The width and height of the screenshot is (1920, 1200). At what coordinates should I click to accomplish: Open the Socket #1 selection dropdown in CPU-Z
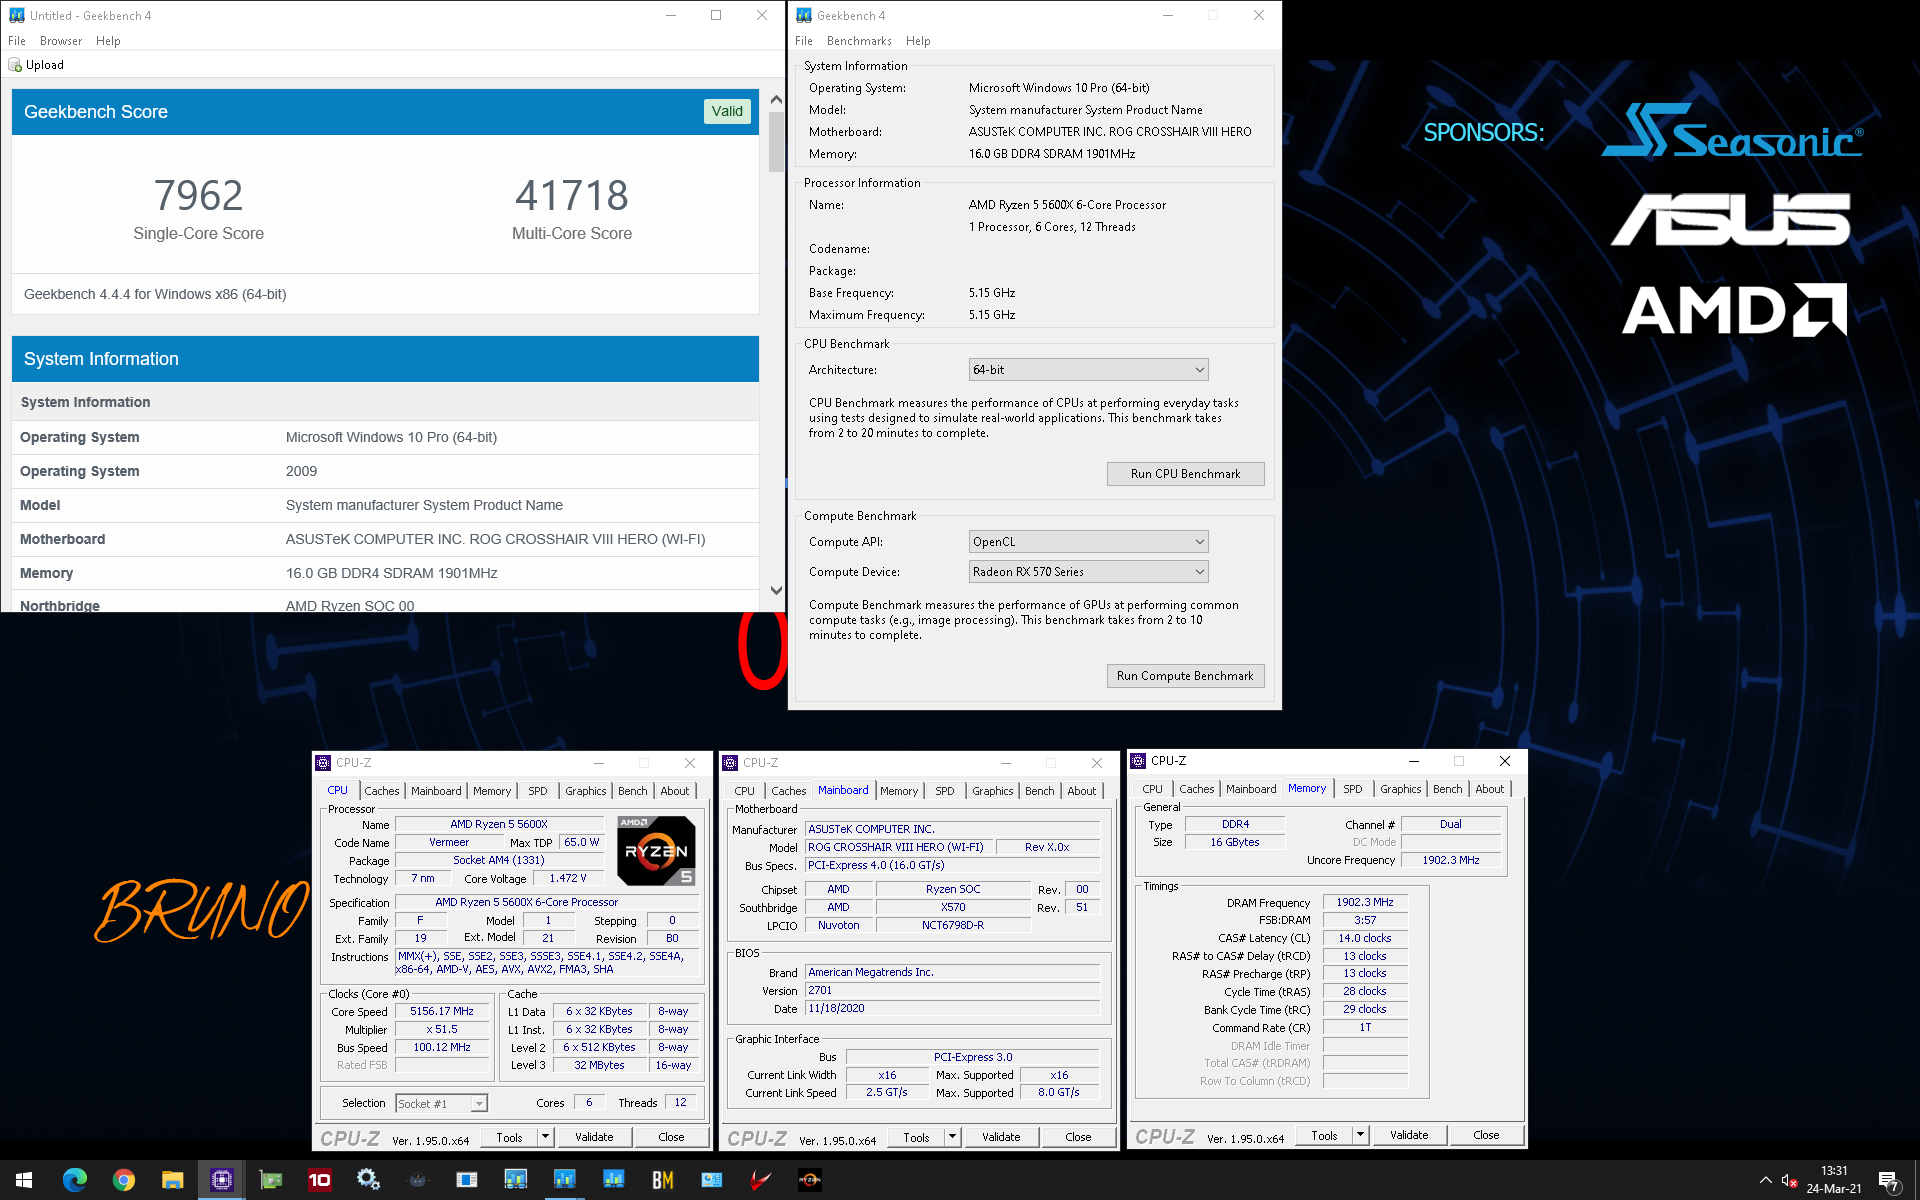[x=441, y=1104]
